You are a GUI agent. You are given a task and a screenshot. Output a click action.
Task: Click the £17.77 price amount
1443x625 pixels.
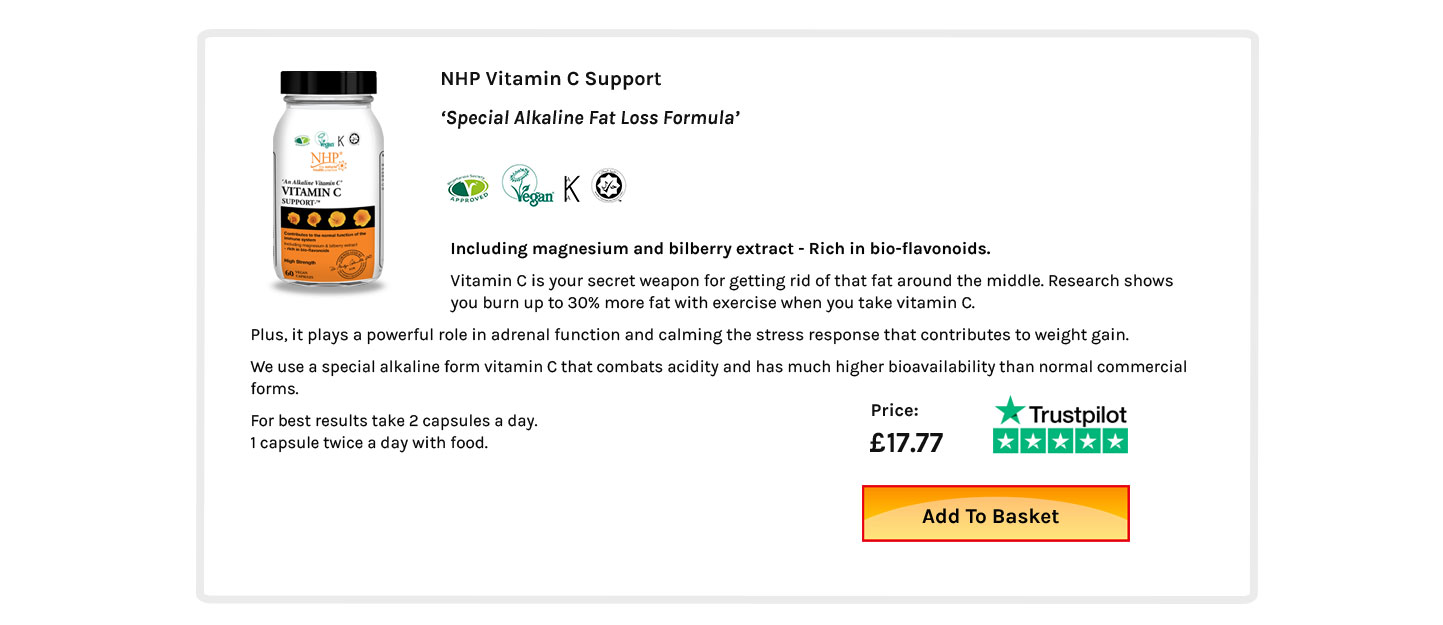coord(906,443)
